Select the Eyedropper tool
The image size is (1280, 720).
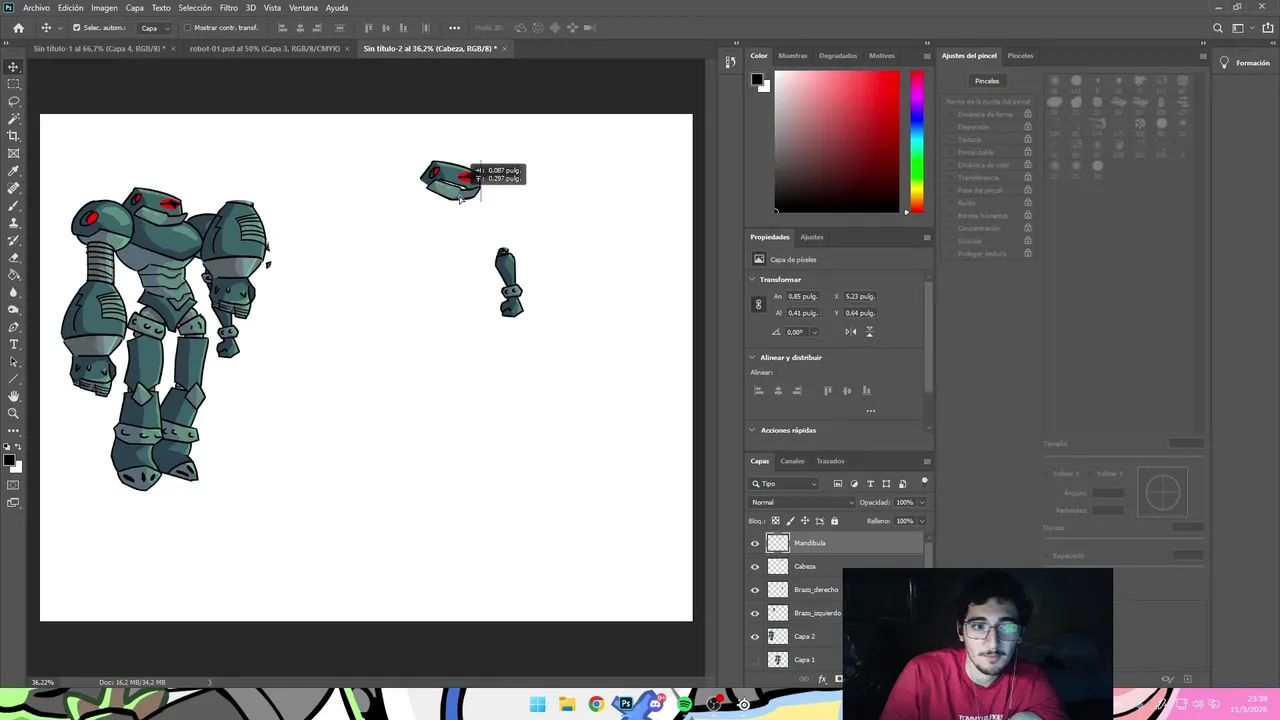coord(14,171)
